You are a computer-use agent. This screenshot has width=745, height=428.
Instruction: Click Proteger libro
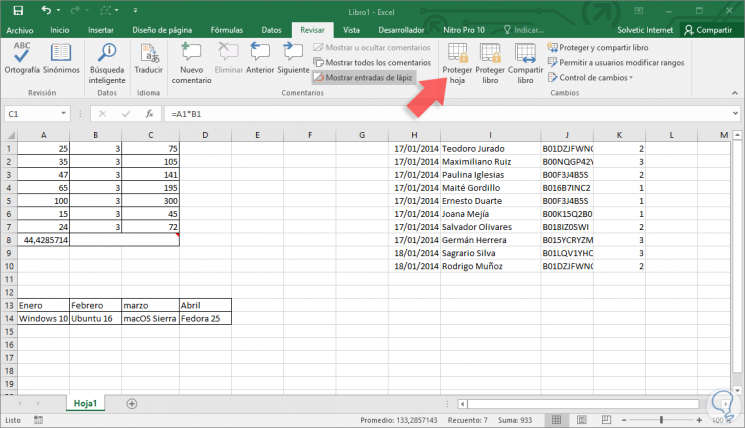(490, 63)
